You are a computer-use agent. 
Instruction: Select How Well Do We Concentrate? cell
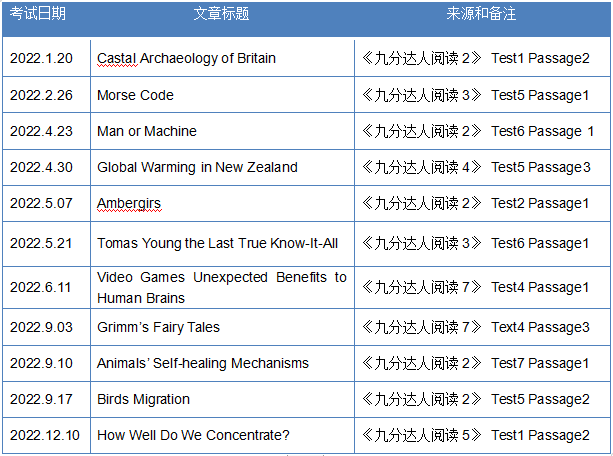click(222, 435)
